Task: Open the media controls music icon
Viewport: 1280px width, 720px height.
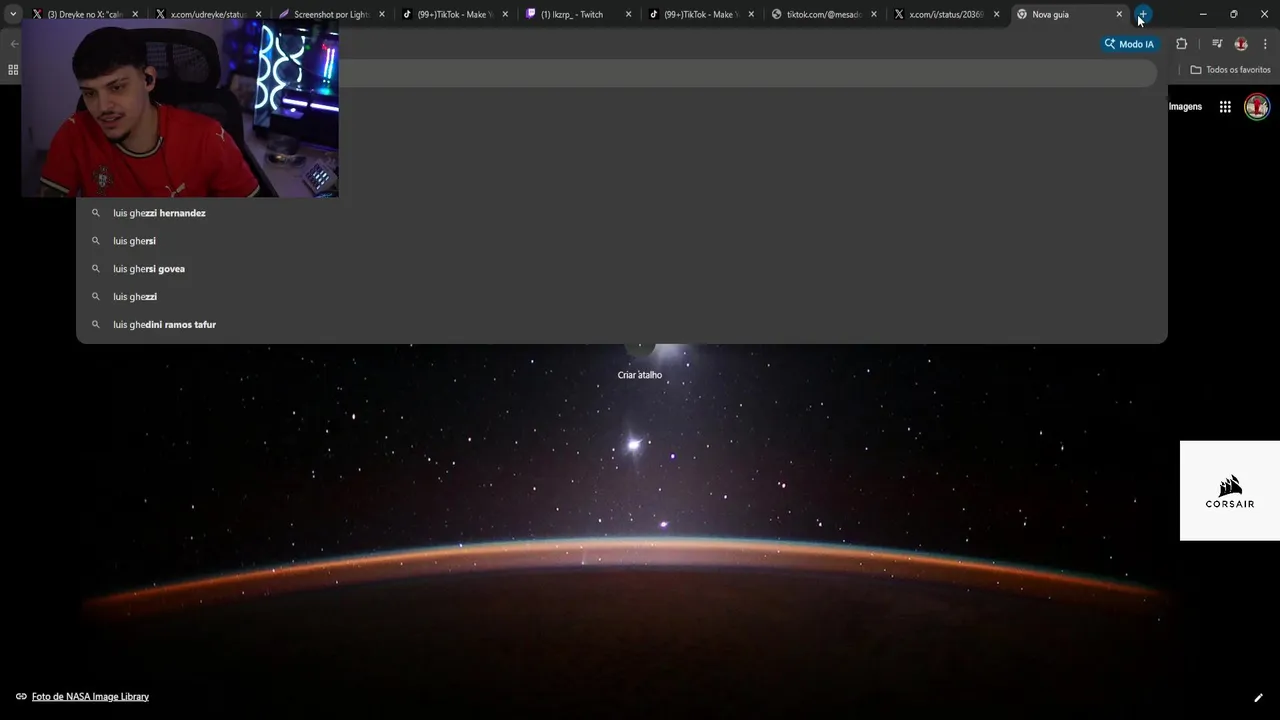Action: [1217, 44]
